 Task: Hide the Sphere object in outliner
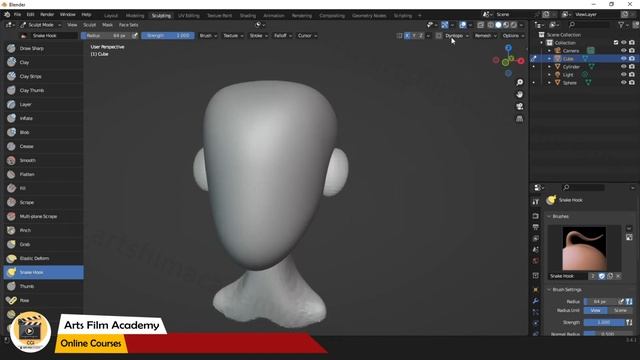624,82
